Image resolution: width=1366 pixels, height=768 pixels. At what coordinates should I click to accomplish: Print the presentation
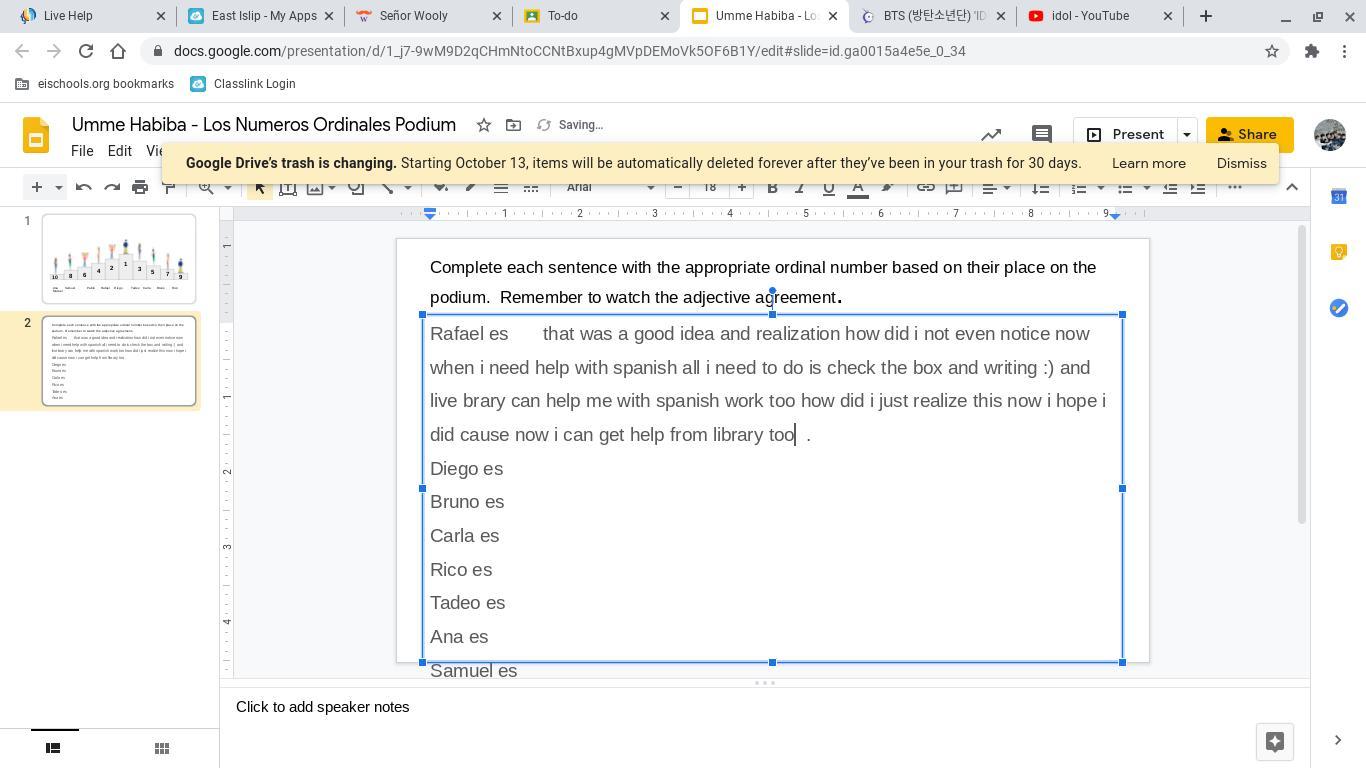pos(140,187)
